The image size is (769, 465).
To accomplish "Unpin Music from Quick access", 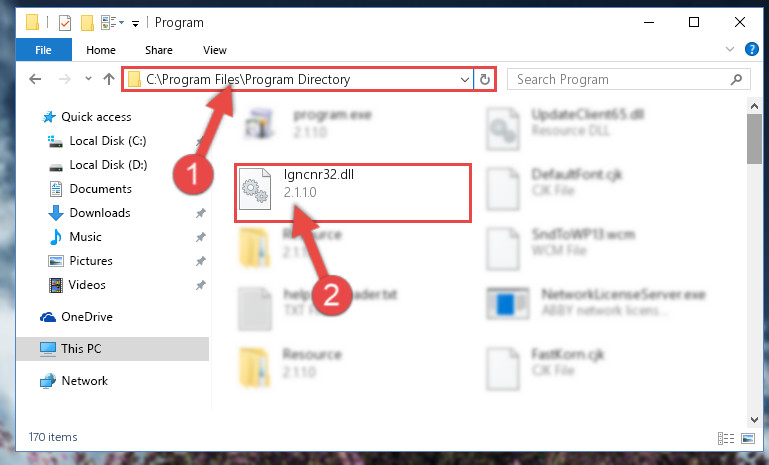I will pyautogui.click(x=201, y=237).
